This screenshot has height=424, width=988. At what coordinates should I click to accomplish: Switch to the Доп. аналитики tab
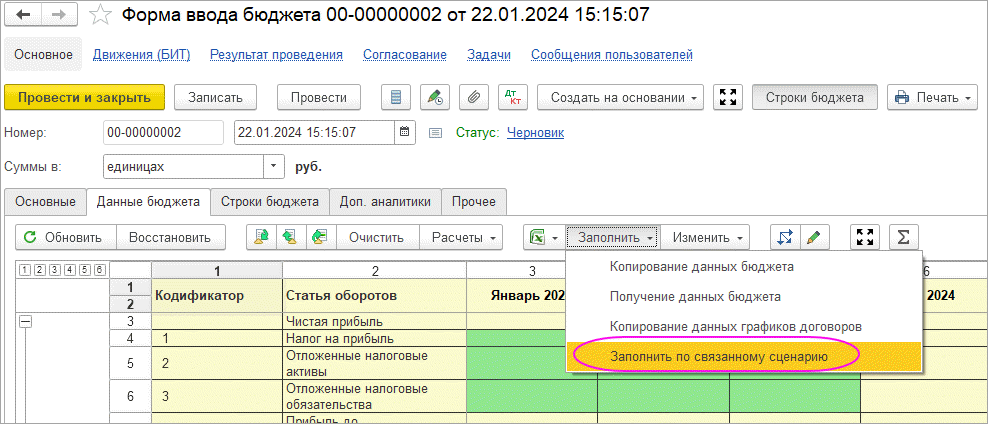click(x=384, y=202)
